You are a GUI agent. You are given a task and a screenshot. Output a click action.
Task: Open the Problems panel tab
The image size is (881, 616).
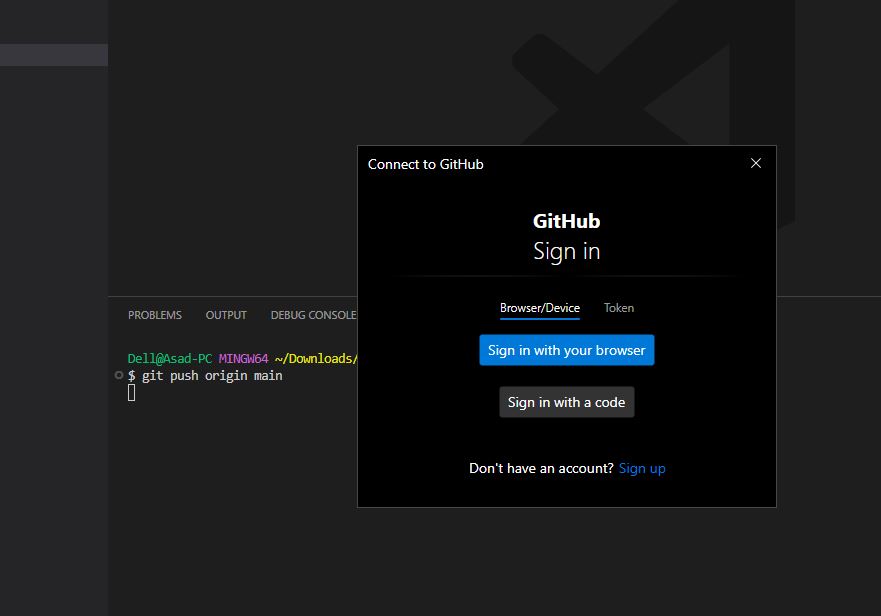point(155,315)
